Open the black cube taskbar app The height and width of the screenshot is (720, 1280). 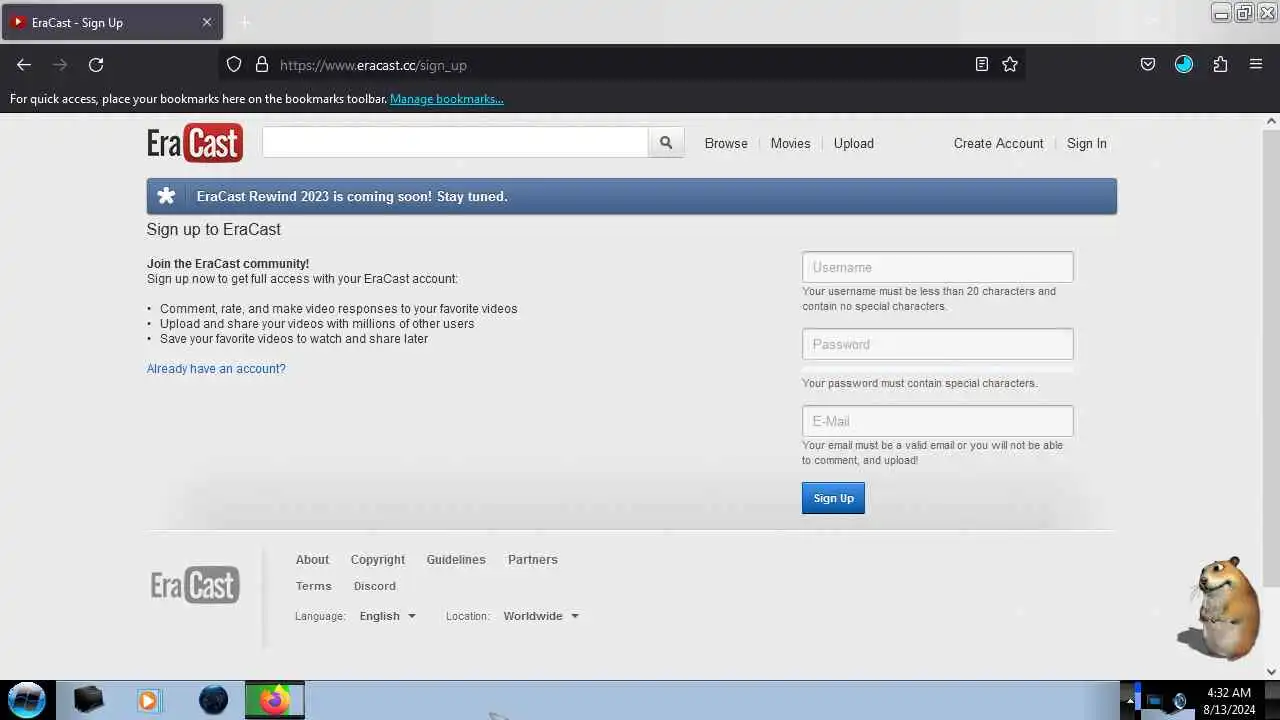89,700
